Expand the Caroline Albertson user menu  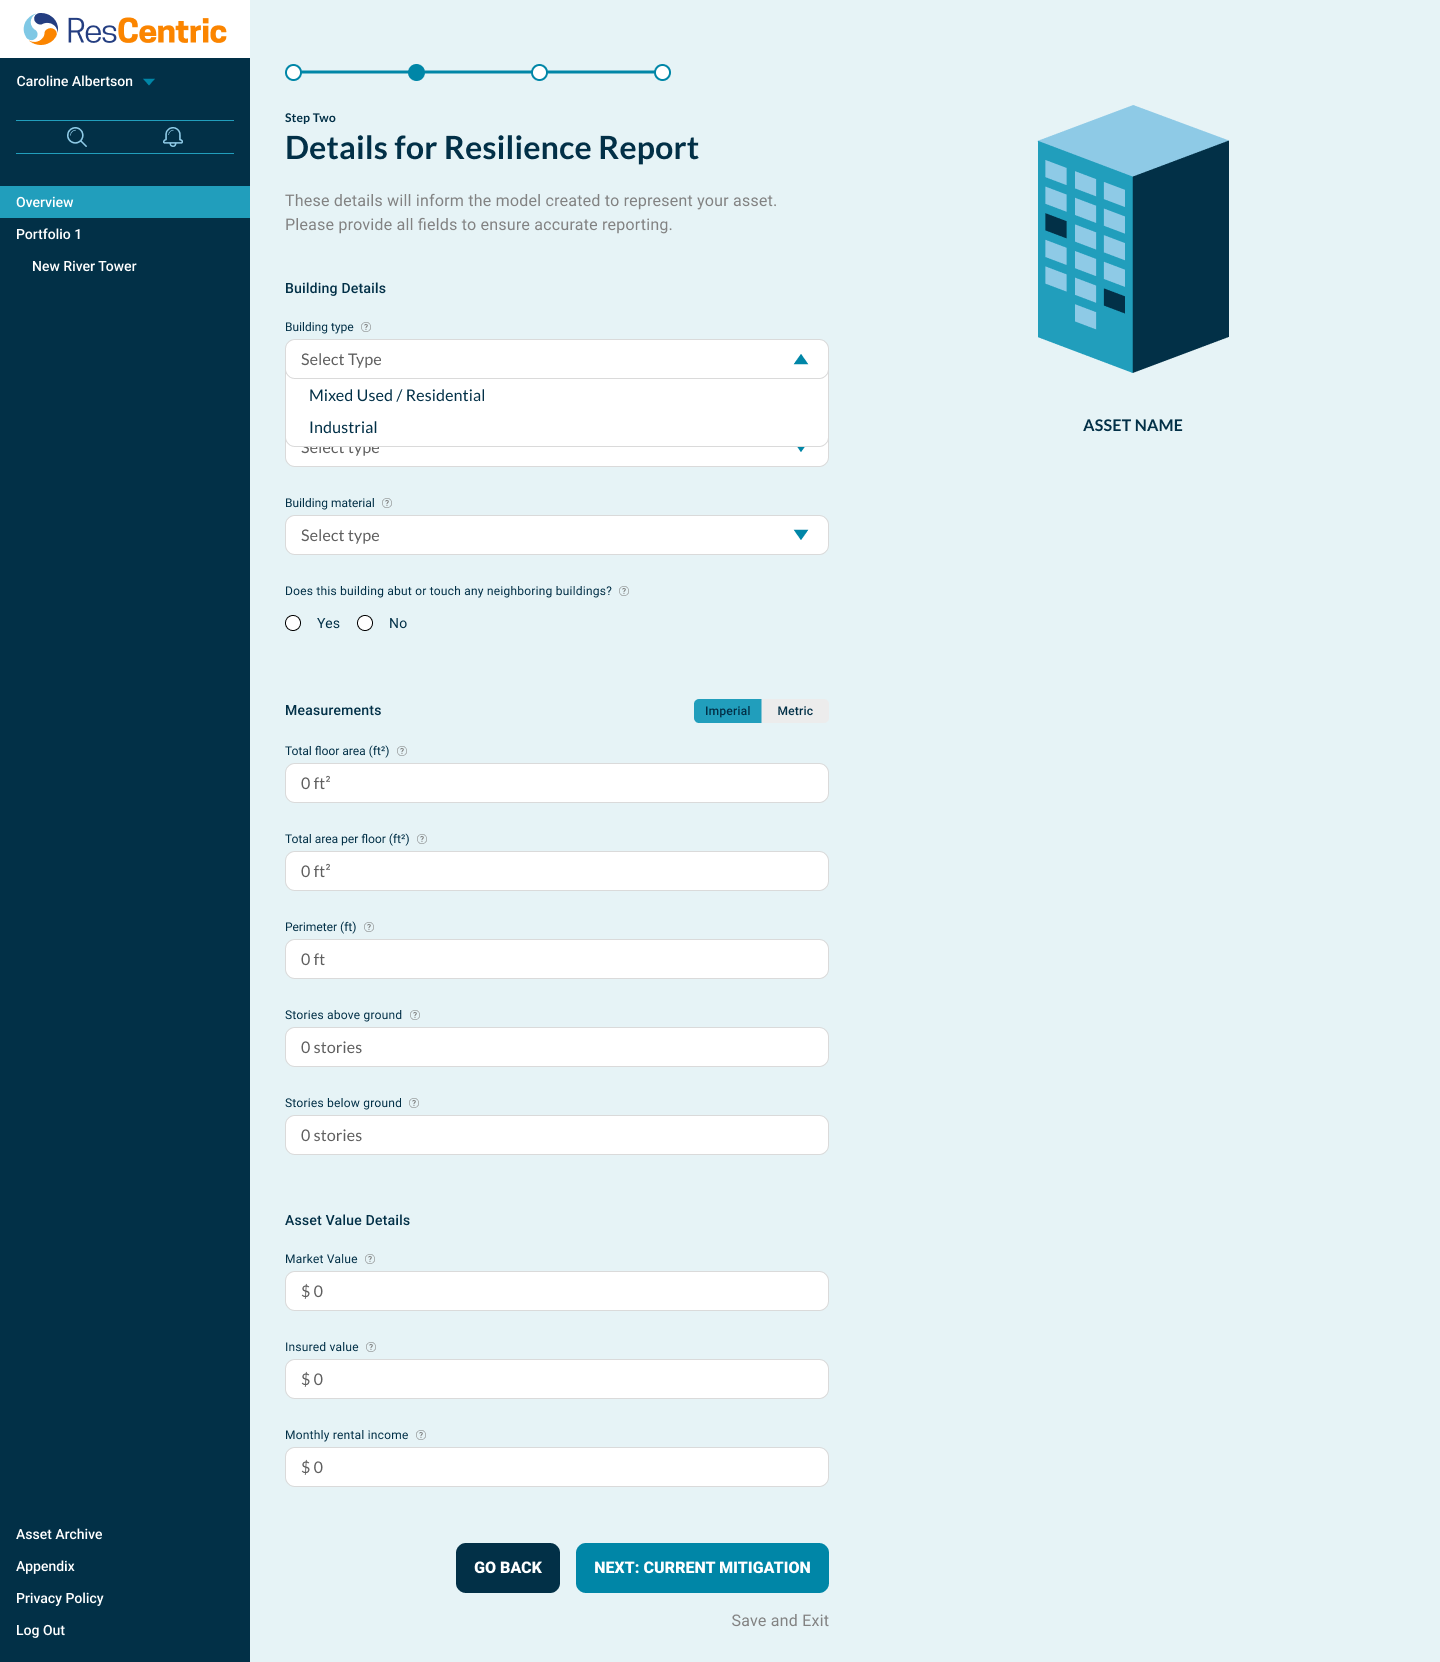(149, 82)
